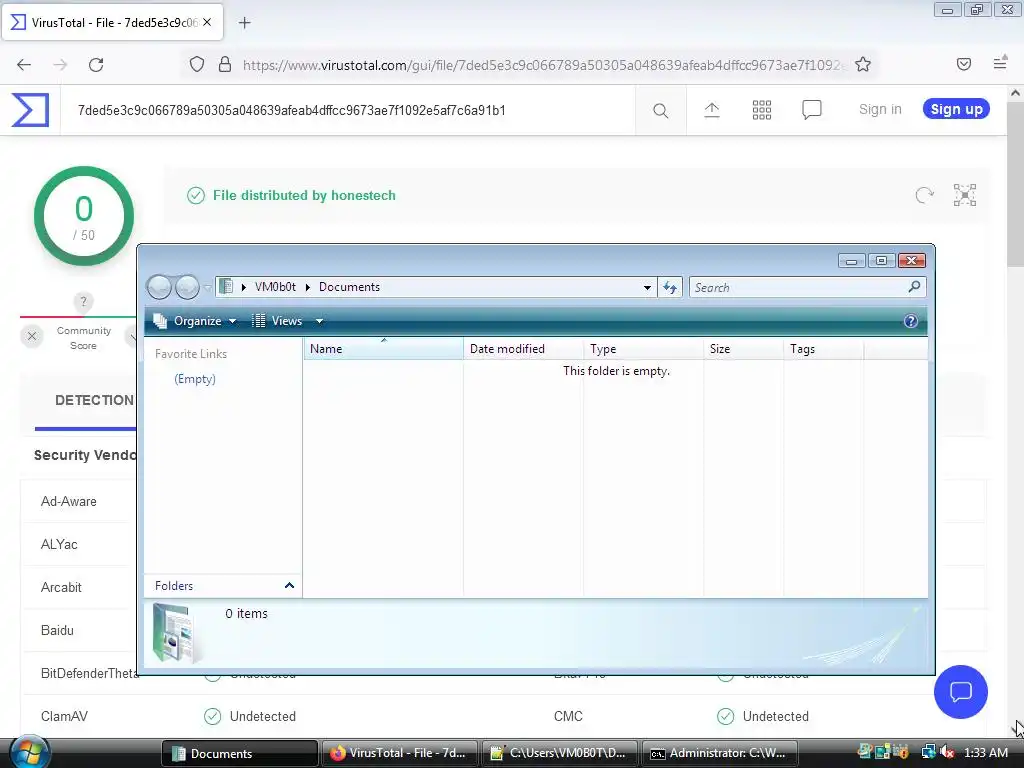Click the Sign up button
Screen dimensions: 1024x768
point(956,109)
